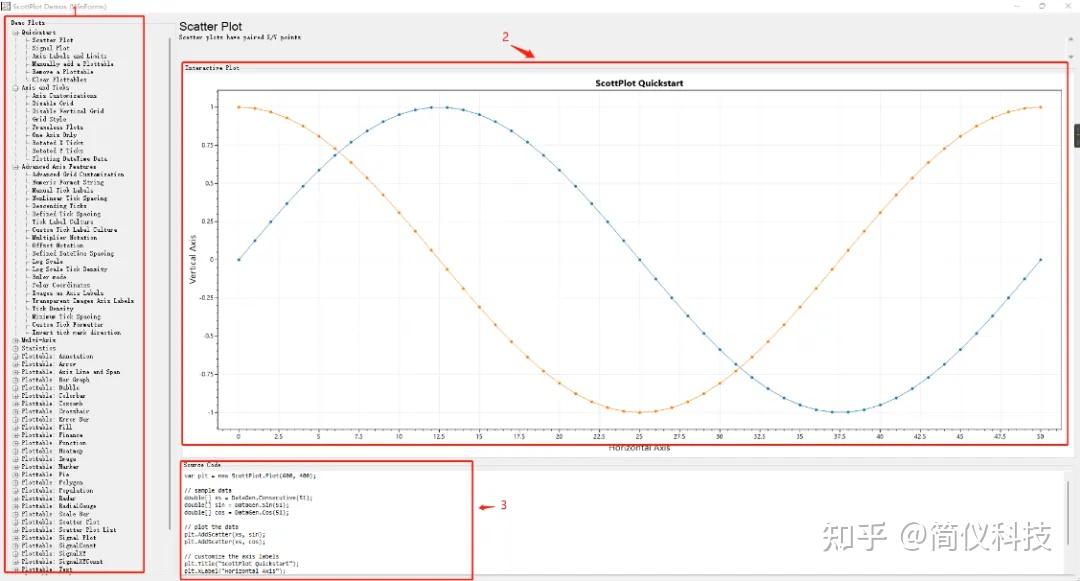Click the Vertical Axis label on chart
The image size is (1080, 581).
click(193, 260)
